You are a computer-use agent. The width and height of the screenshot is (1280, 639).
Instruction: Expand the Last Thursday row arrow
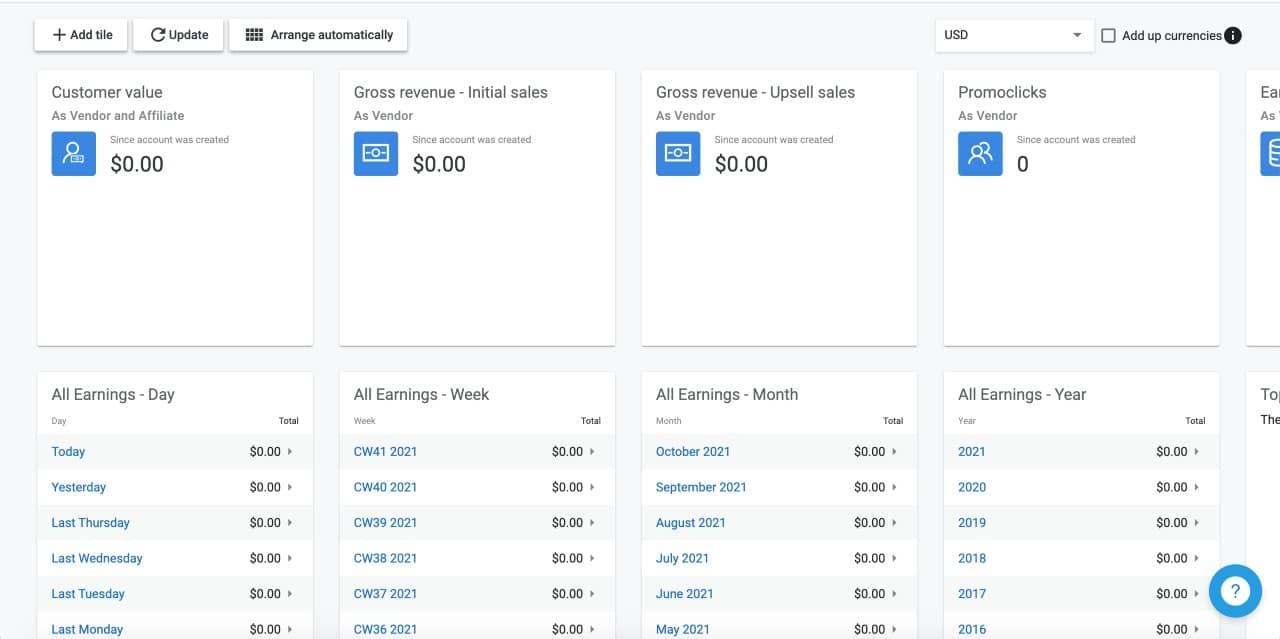(290, 523)
